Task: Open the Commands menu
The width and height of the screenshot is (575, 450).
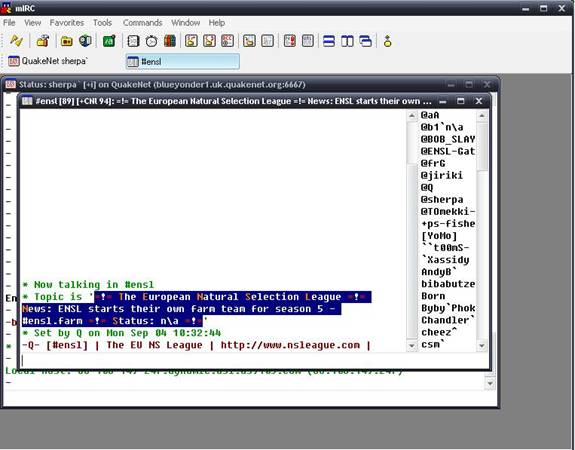Action: [143, 23]
